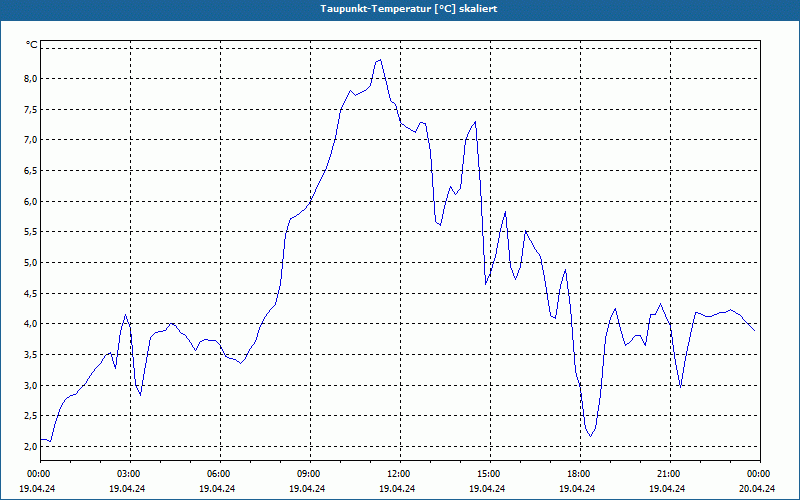Click the 7,5 y-axis label
The image size is (800, 500).
point(31,109)
